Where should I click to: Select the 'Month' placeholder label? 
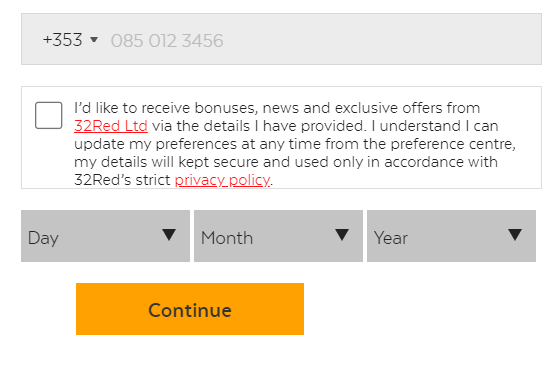coord(227,238)
